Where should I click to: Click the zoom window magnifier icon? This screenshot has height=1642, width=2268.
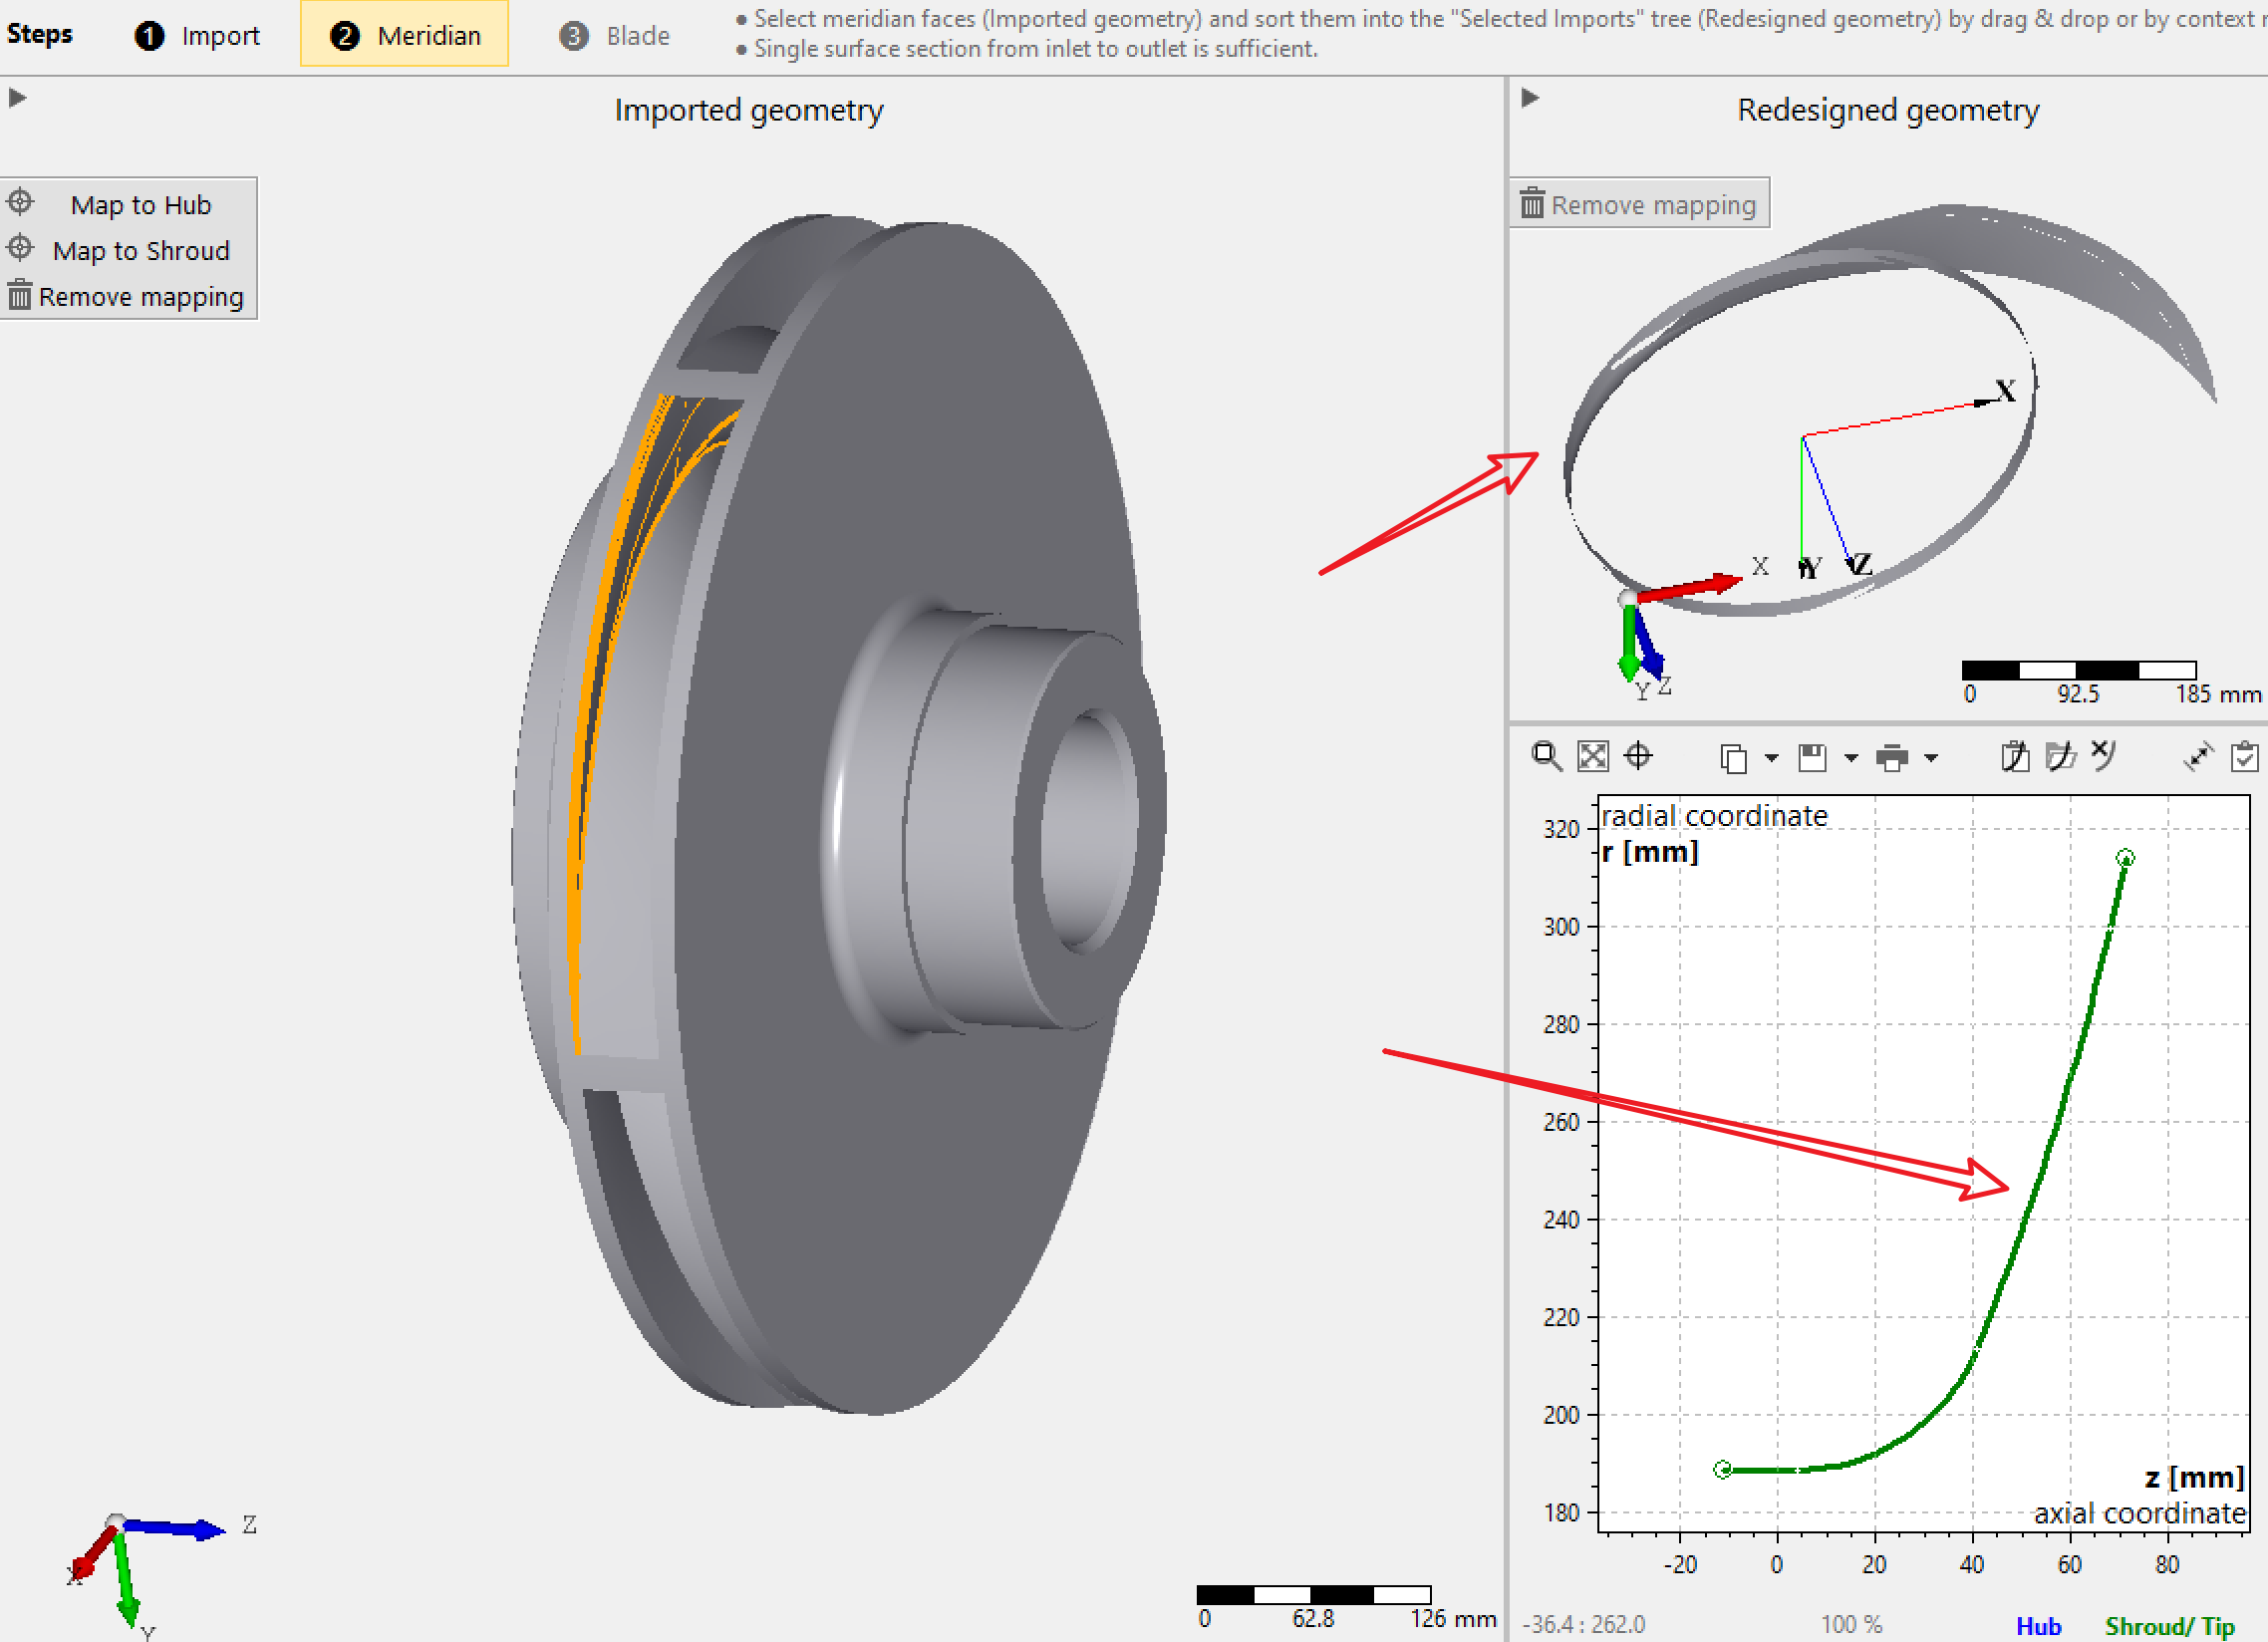coord(1546,756)
